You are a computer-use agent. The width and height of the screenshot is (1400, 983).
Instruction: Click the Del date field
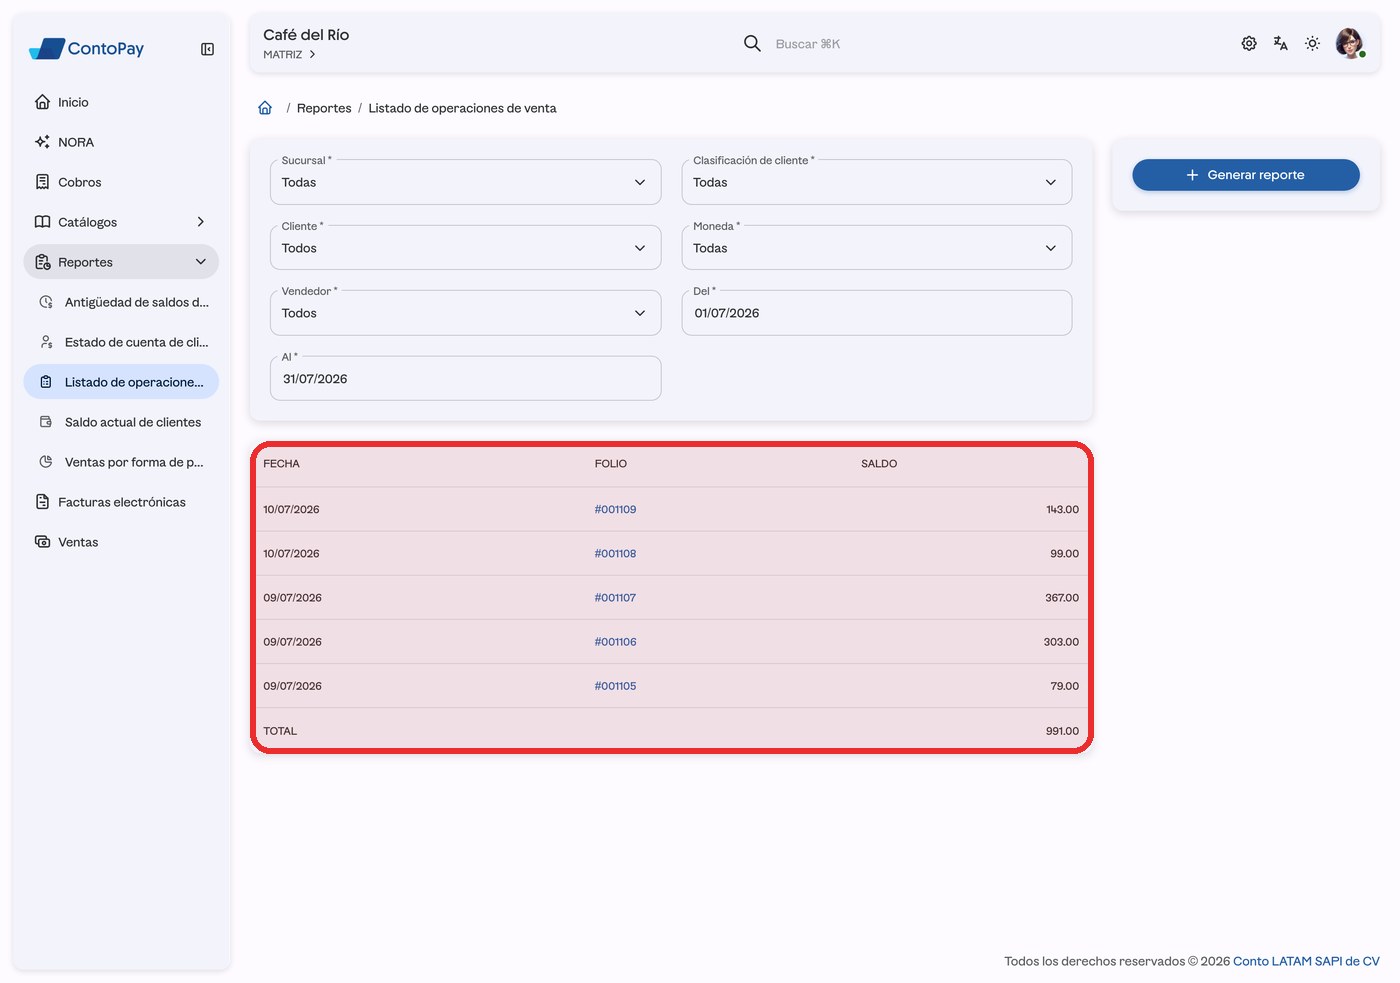click(x=876, y=313)
